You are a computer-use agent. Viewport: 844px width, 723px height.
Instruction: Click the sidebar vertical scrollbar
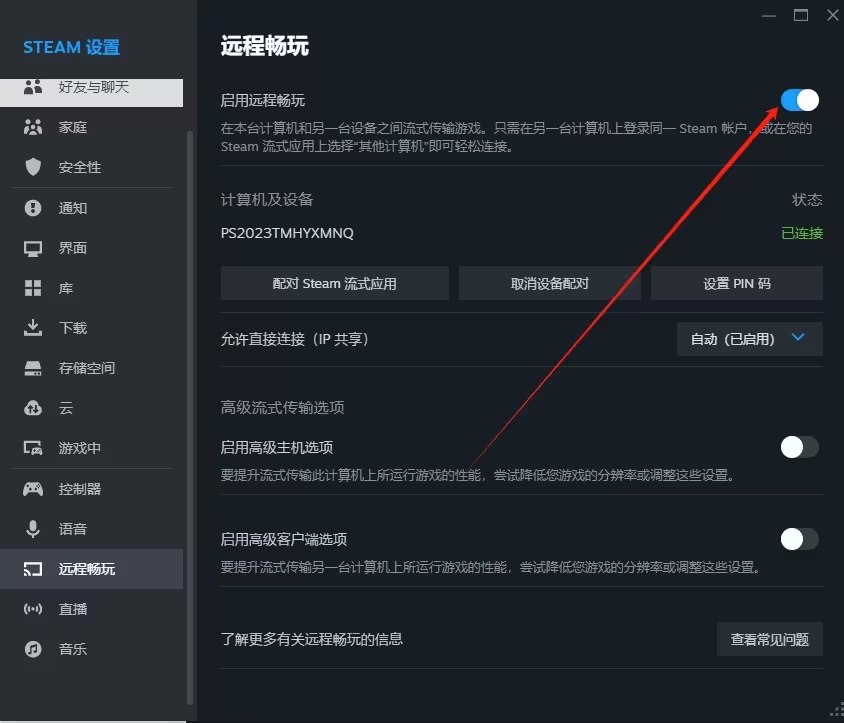189,417
